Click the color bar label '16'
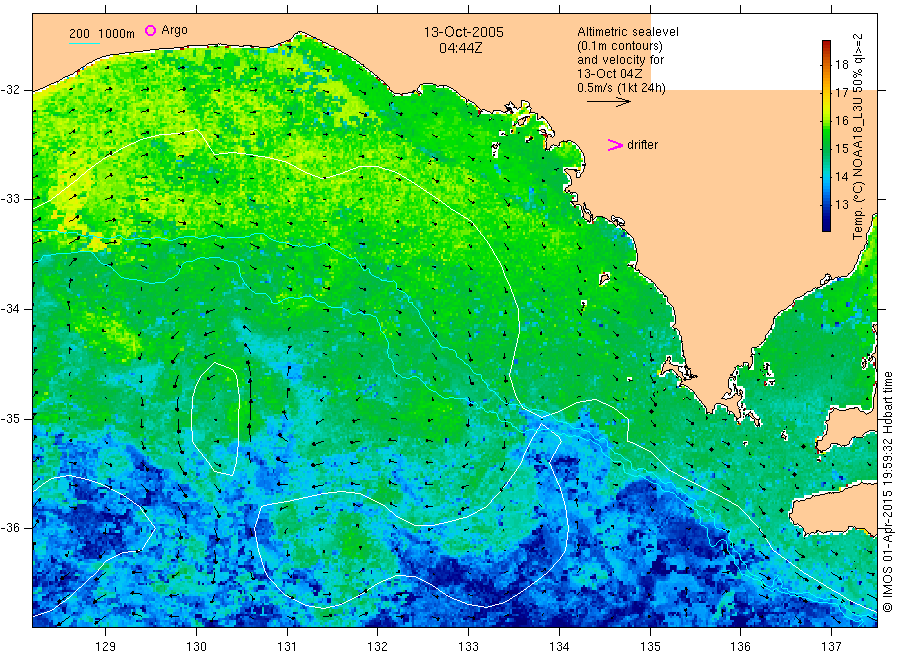This screenshot has height=660, width=900. coord(841,121)
